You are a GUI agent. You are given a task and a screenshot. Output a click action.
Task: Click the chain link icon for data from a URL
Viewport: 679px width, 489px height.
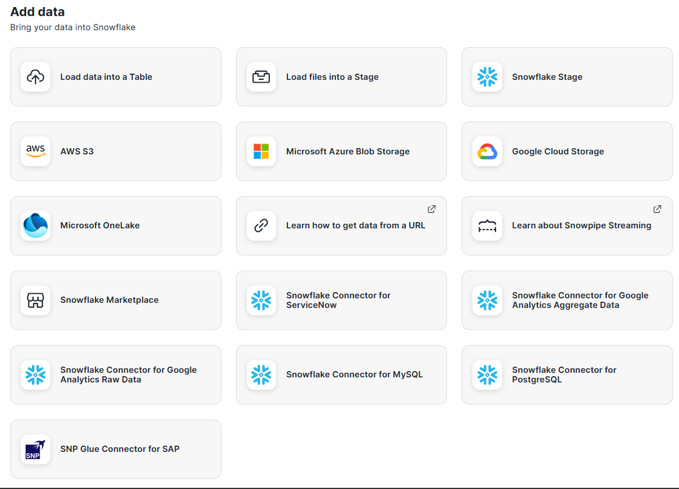pos(261,226)
